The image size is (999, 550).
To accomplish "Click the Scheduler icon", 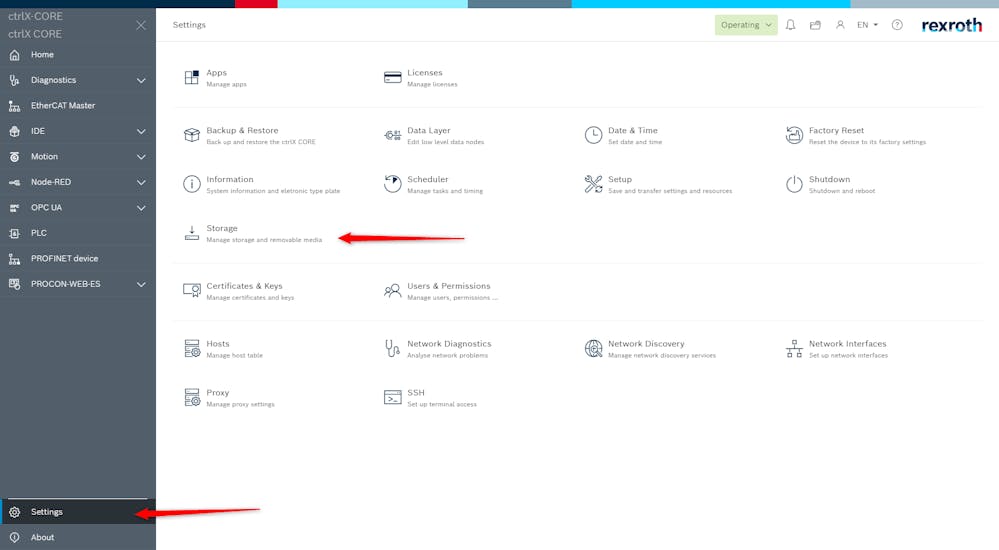I will click(x=392, y=184).
